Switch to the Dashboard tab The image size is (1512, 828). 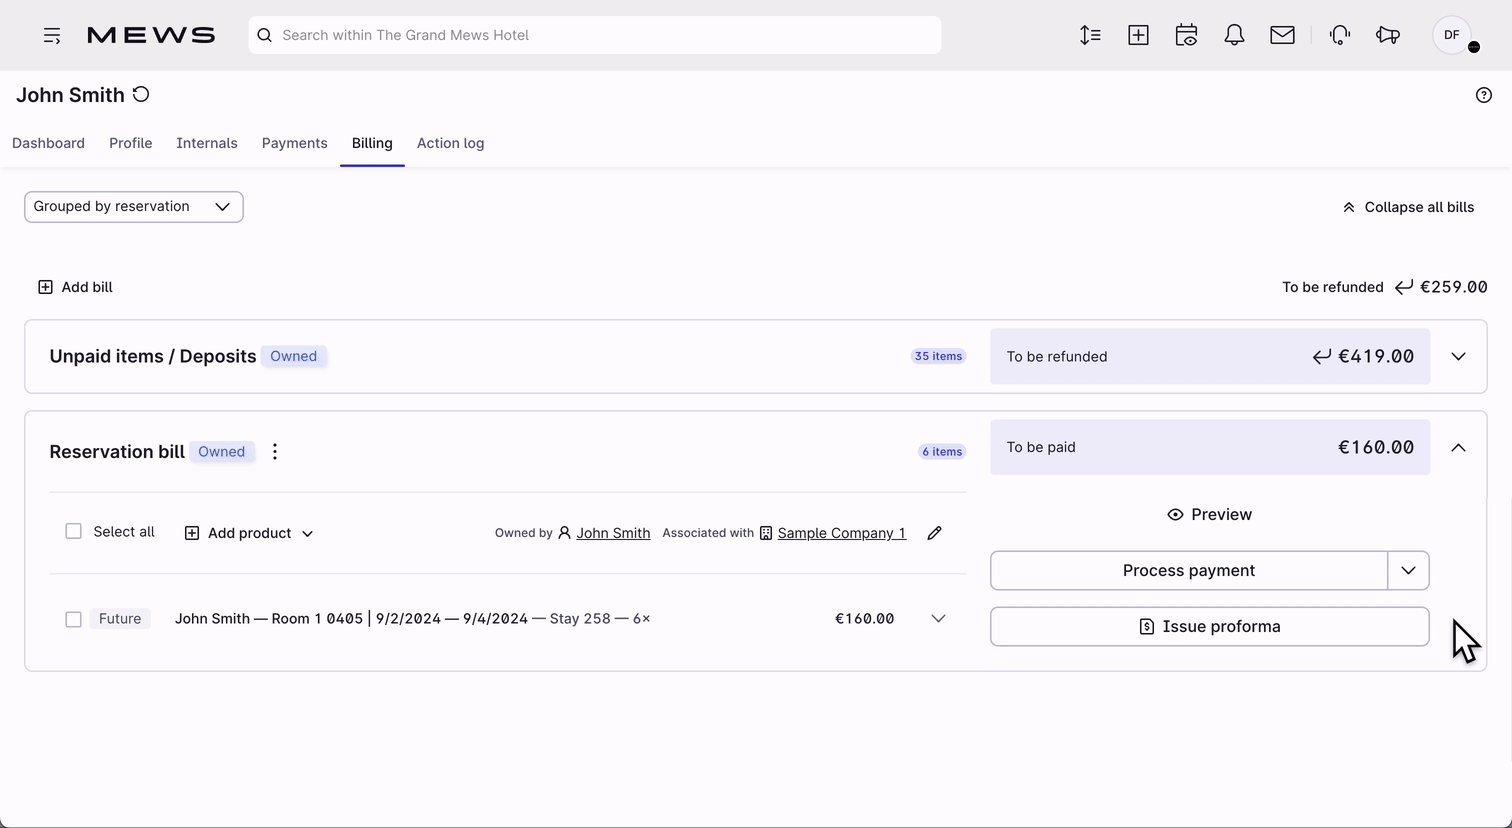[x=48, y=143]
